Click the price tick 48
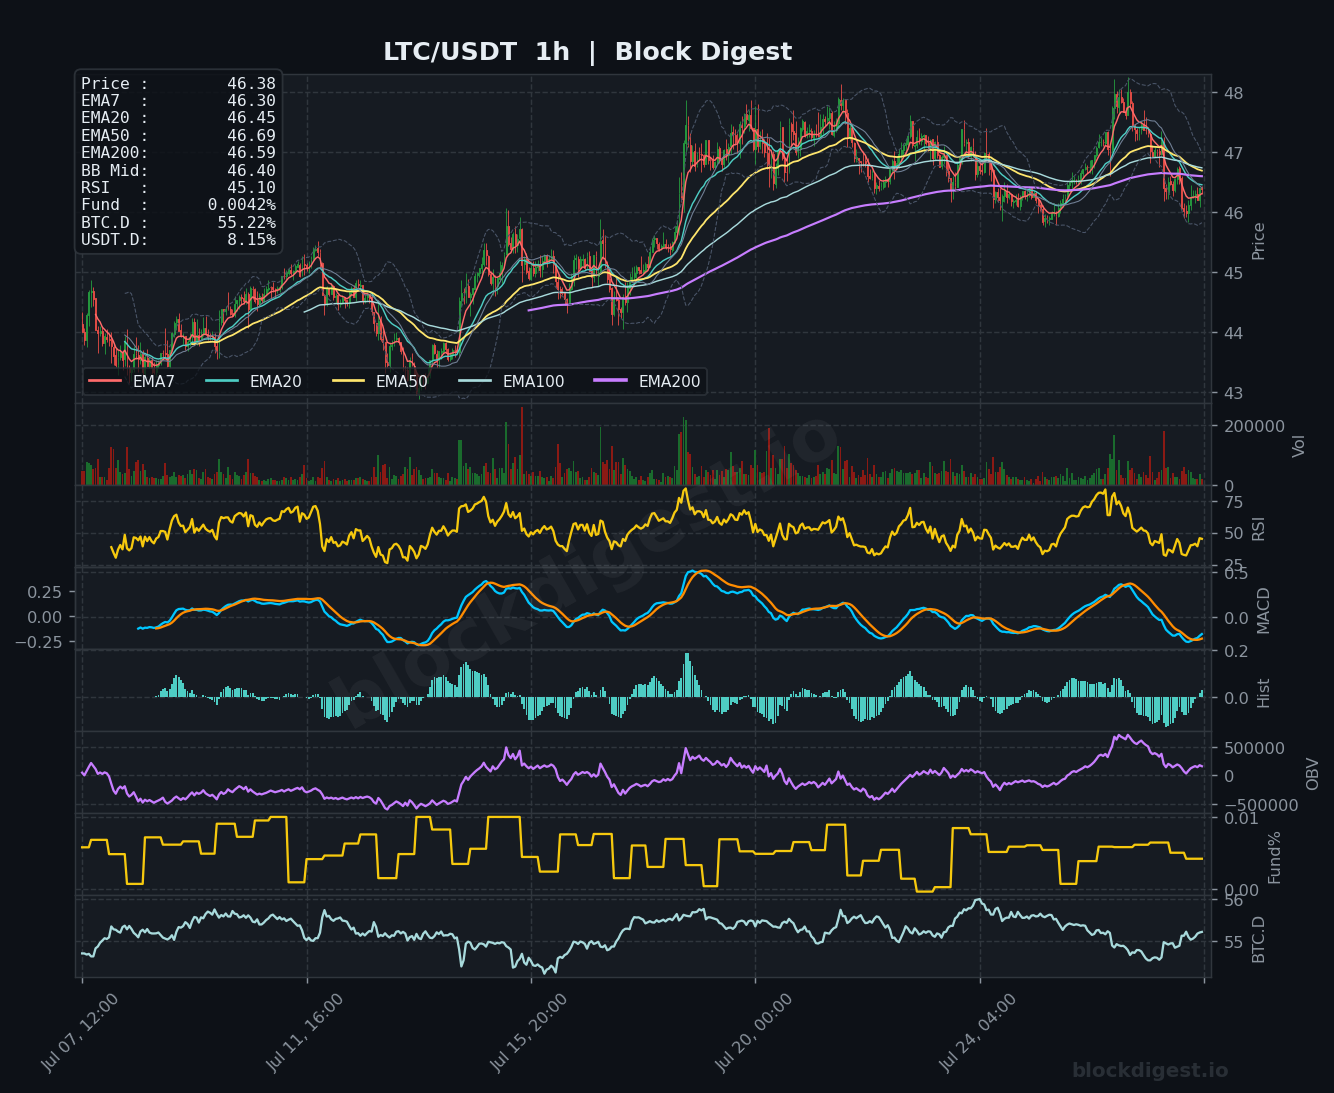This screenshot has width=1334, height=1093. [x=1233, y=94]
